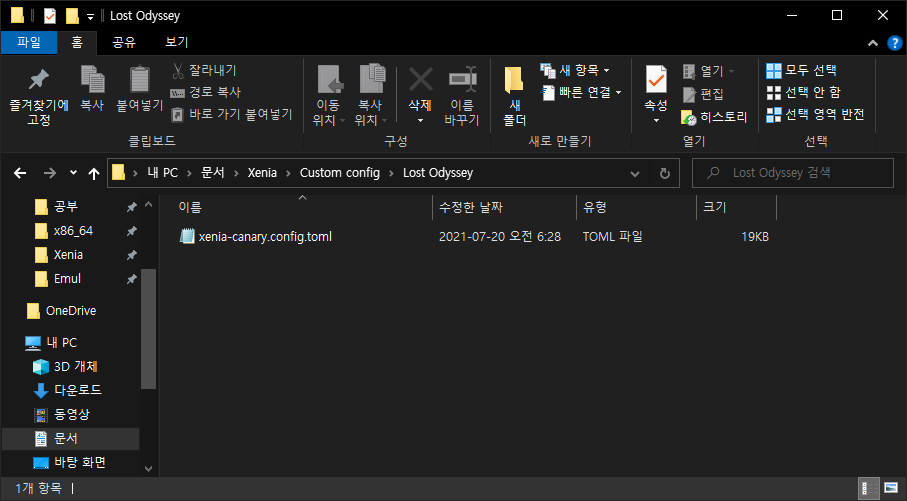Open address bar history dropdown
Image resolution: width=907 pixels, height=501 pixels.
tap(635, 174)
